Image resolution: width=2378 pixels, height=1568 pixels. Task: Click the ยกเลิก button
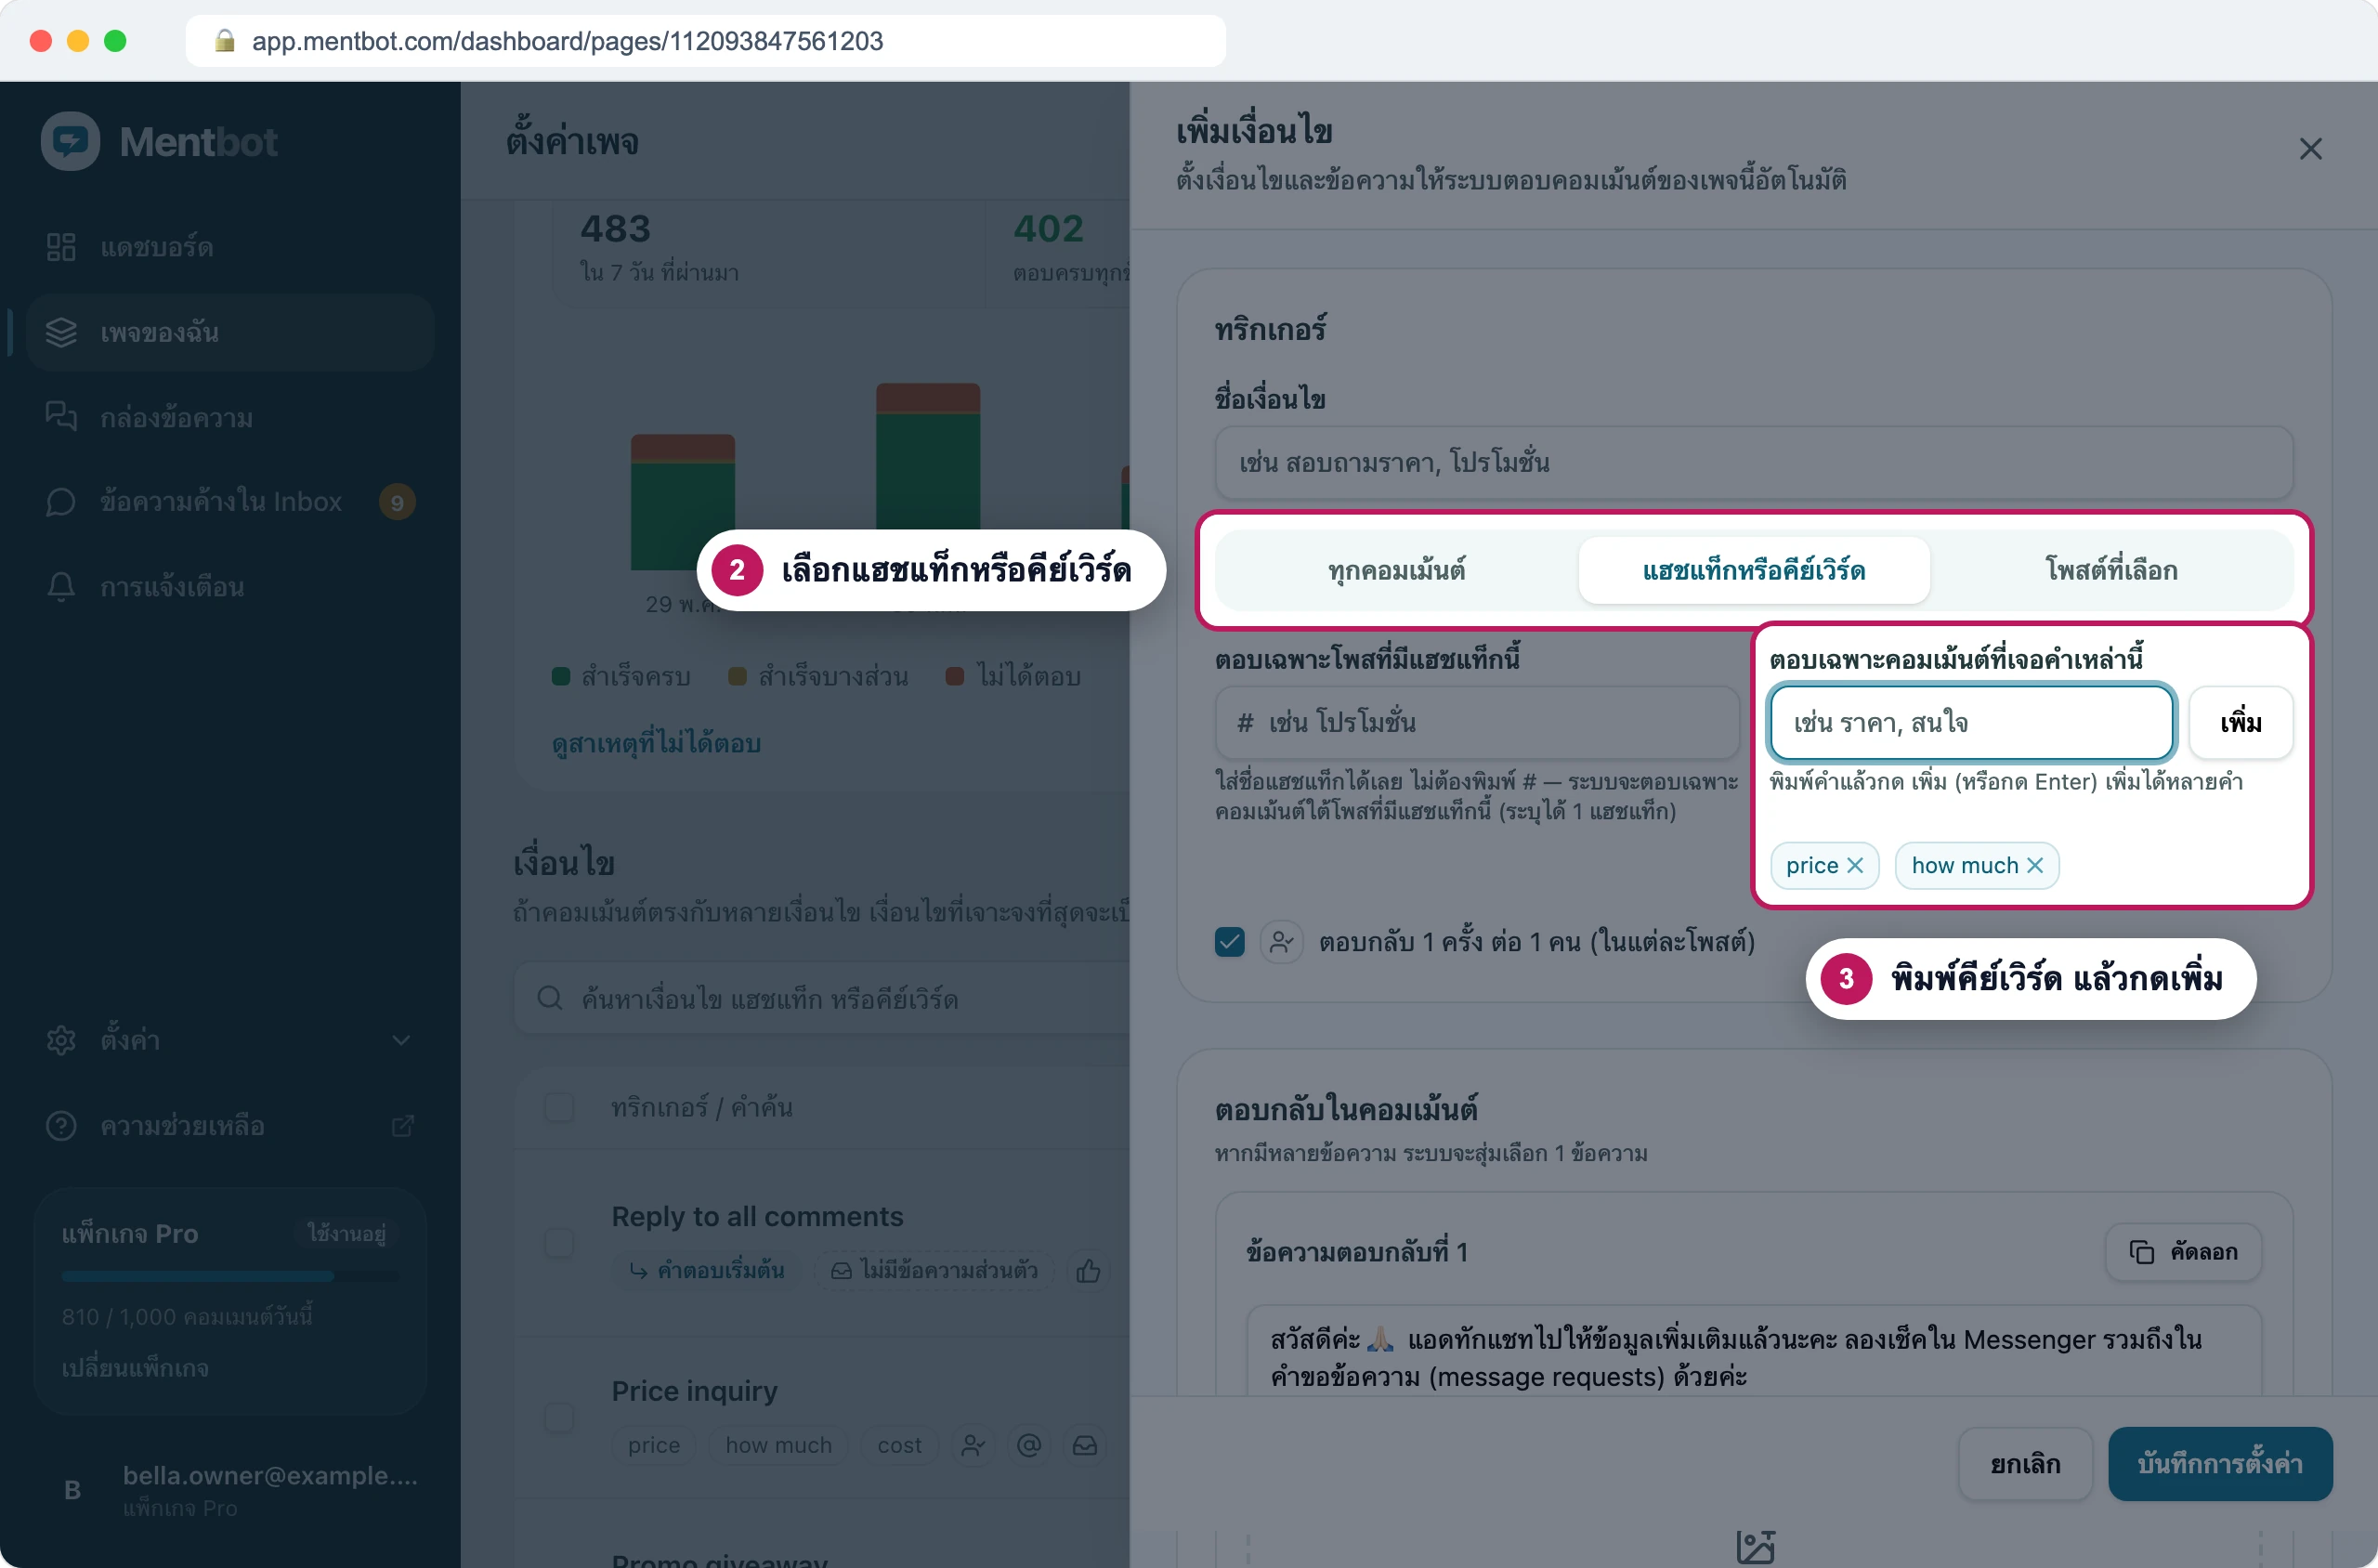pos(2025,1463)
